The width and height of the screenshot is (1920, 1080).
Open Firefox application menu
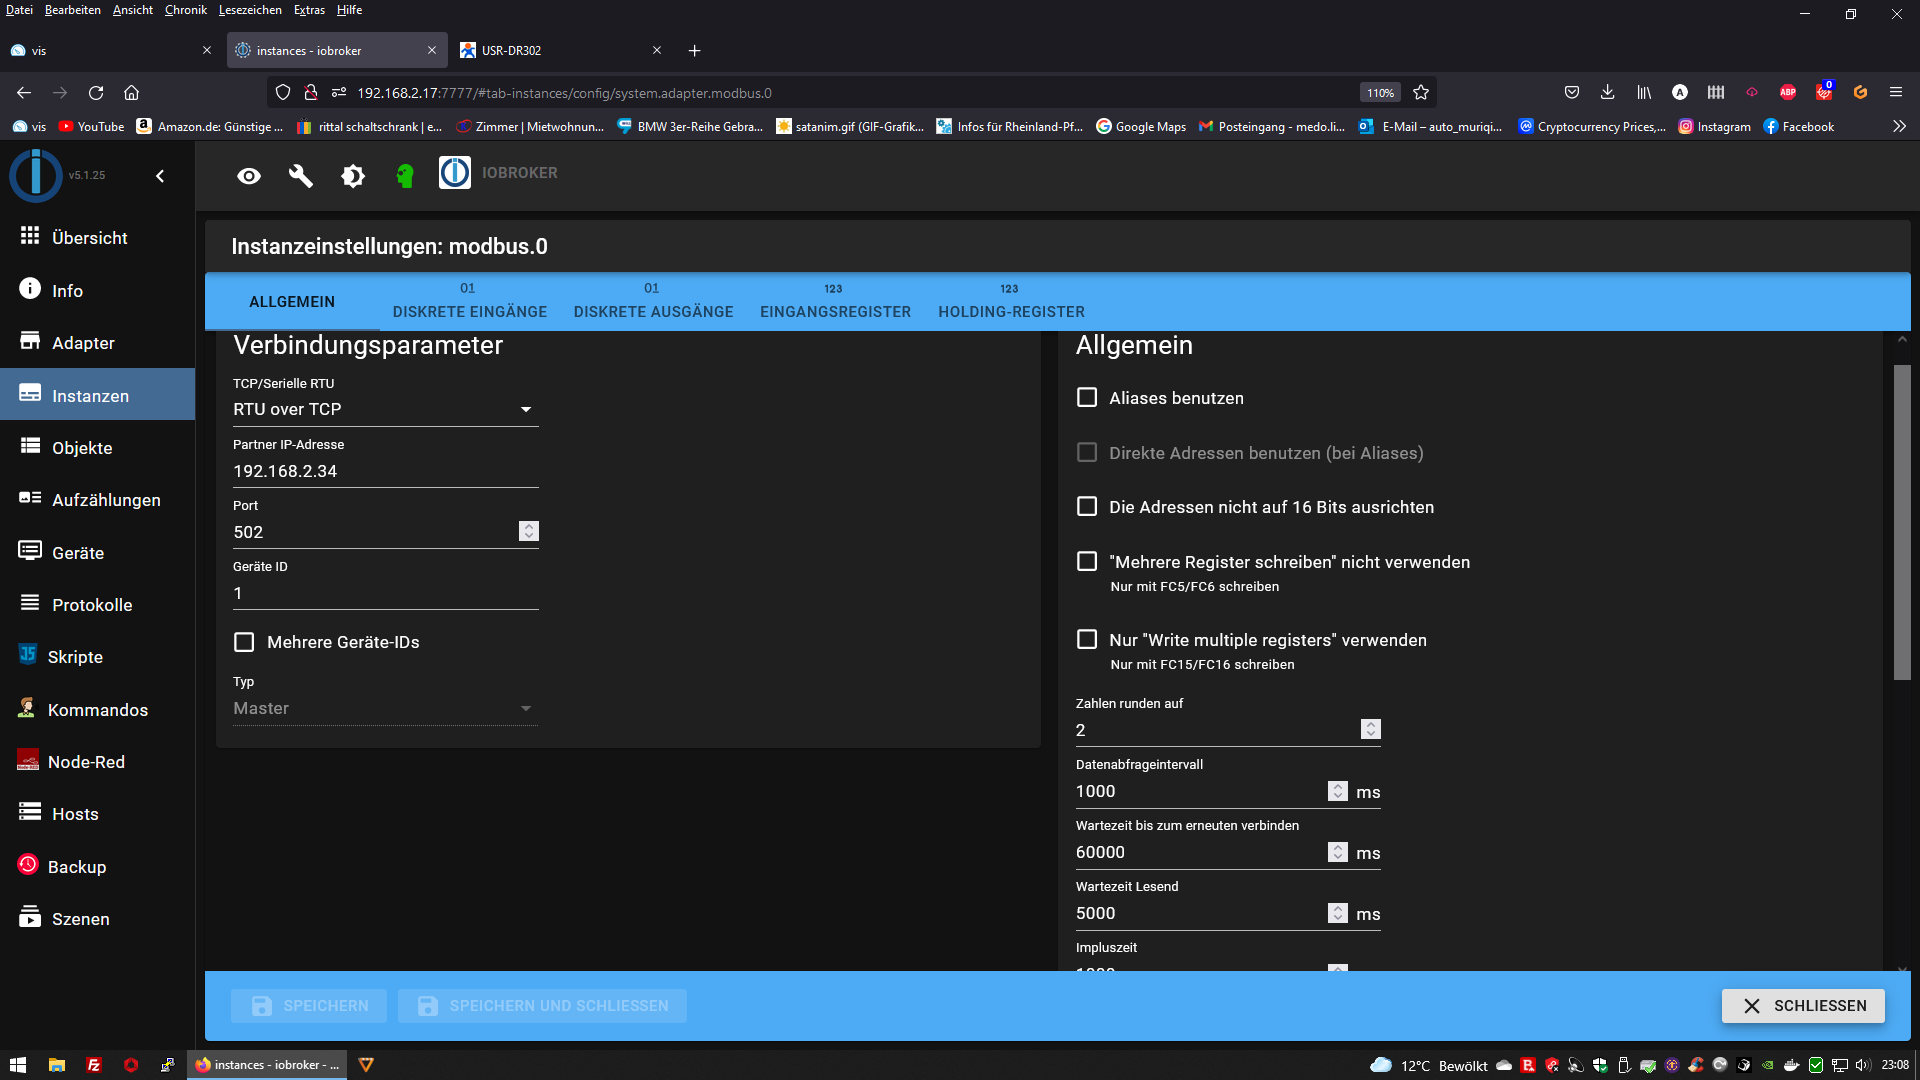tap(1895, 93)
